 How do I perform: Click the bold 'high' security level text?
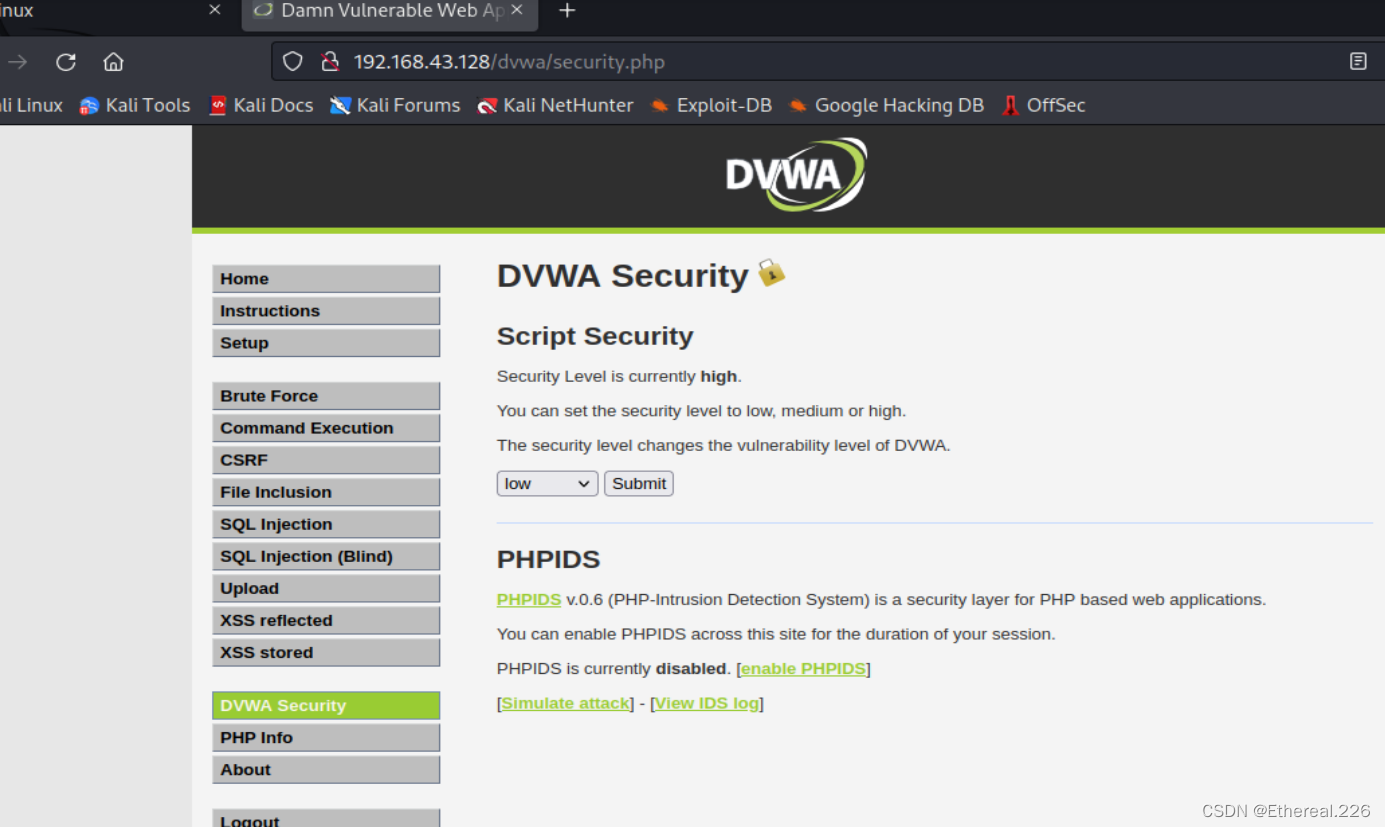pos(719,377)
